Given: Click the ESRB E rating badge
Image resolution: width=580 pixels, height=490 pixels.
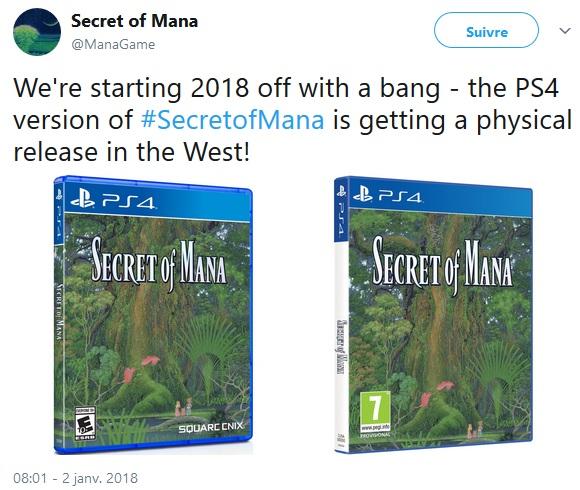Looking at the screenshot, I should [x=85, y=423].
